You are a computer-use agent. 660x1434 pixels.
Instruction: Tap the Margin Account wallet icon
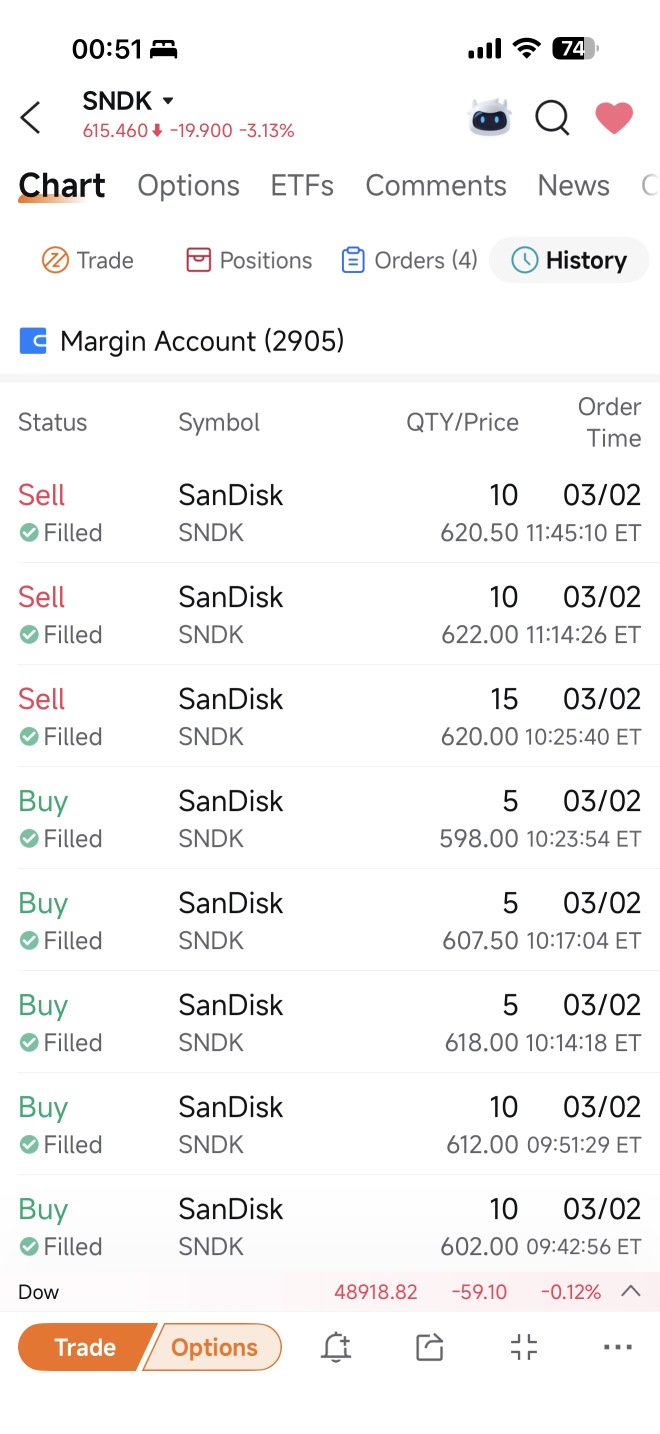pyautogui.click(x=33, y=341)
